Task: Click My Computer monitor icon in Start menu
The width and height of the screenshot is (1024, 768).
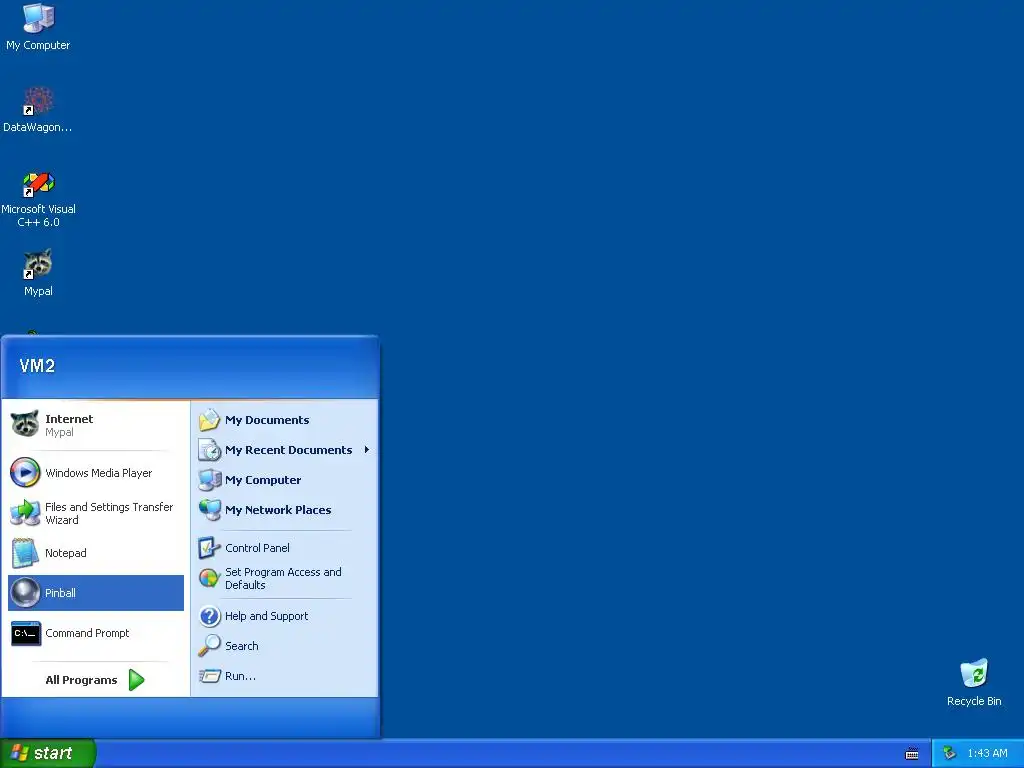Action: tap(210, 480)
